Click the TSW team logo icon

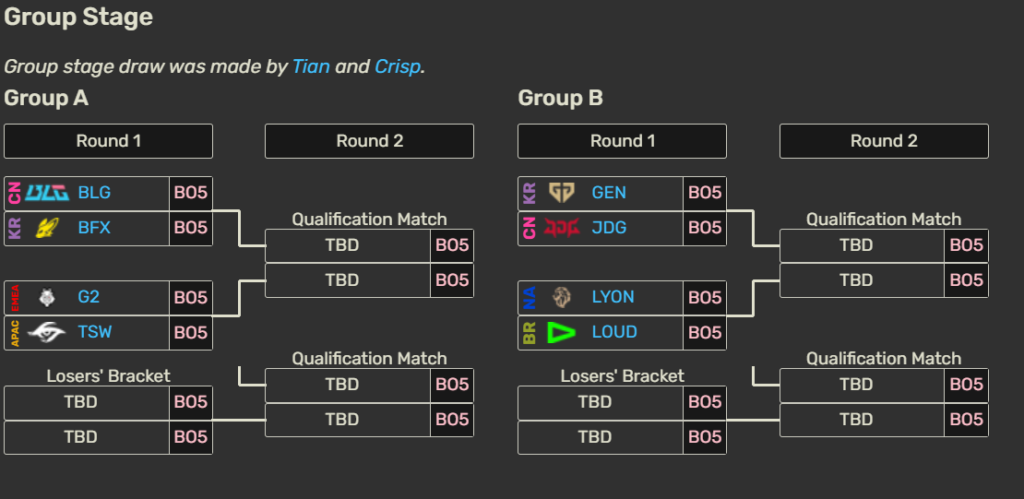(x=47, y=332)
